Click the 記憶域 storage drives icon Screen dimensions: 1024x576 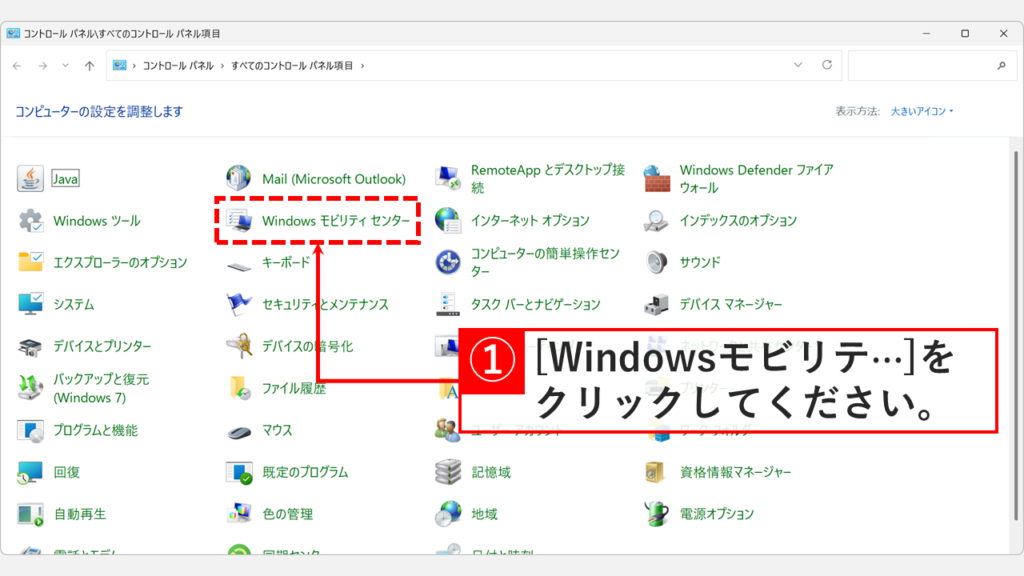coord(448,472)
